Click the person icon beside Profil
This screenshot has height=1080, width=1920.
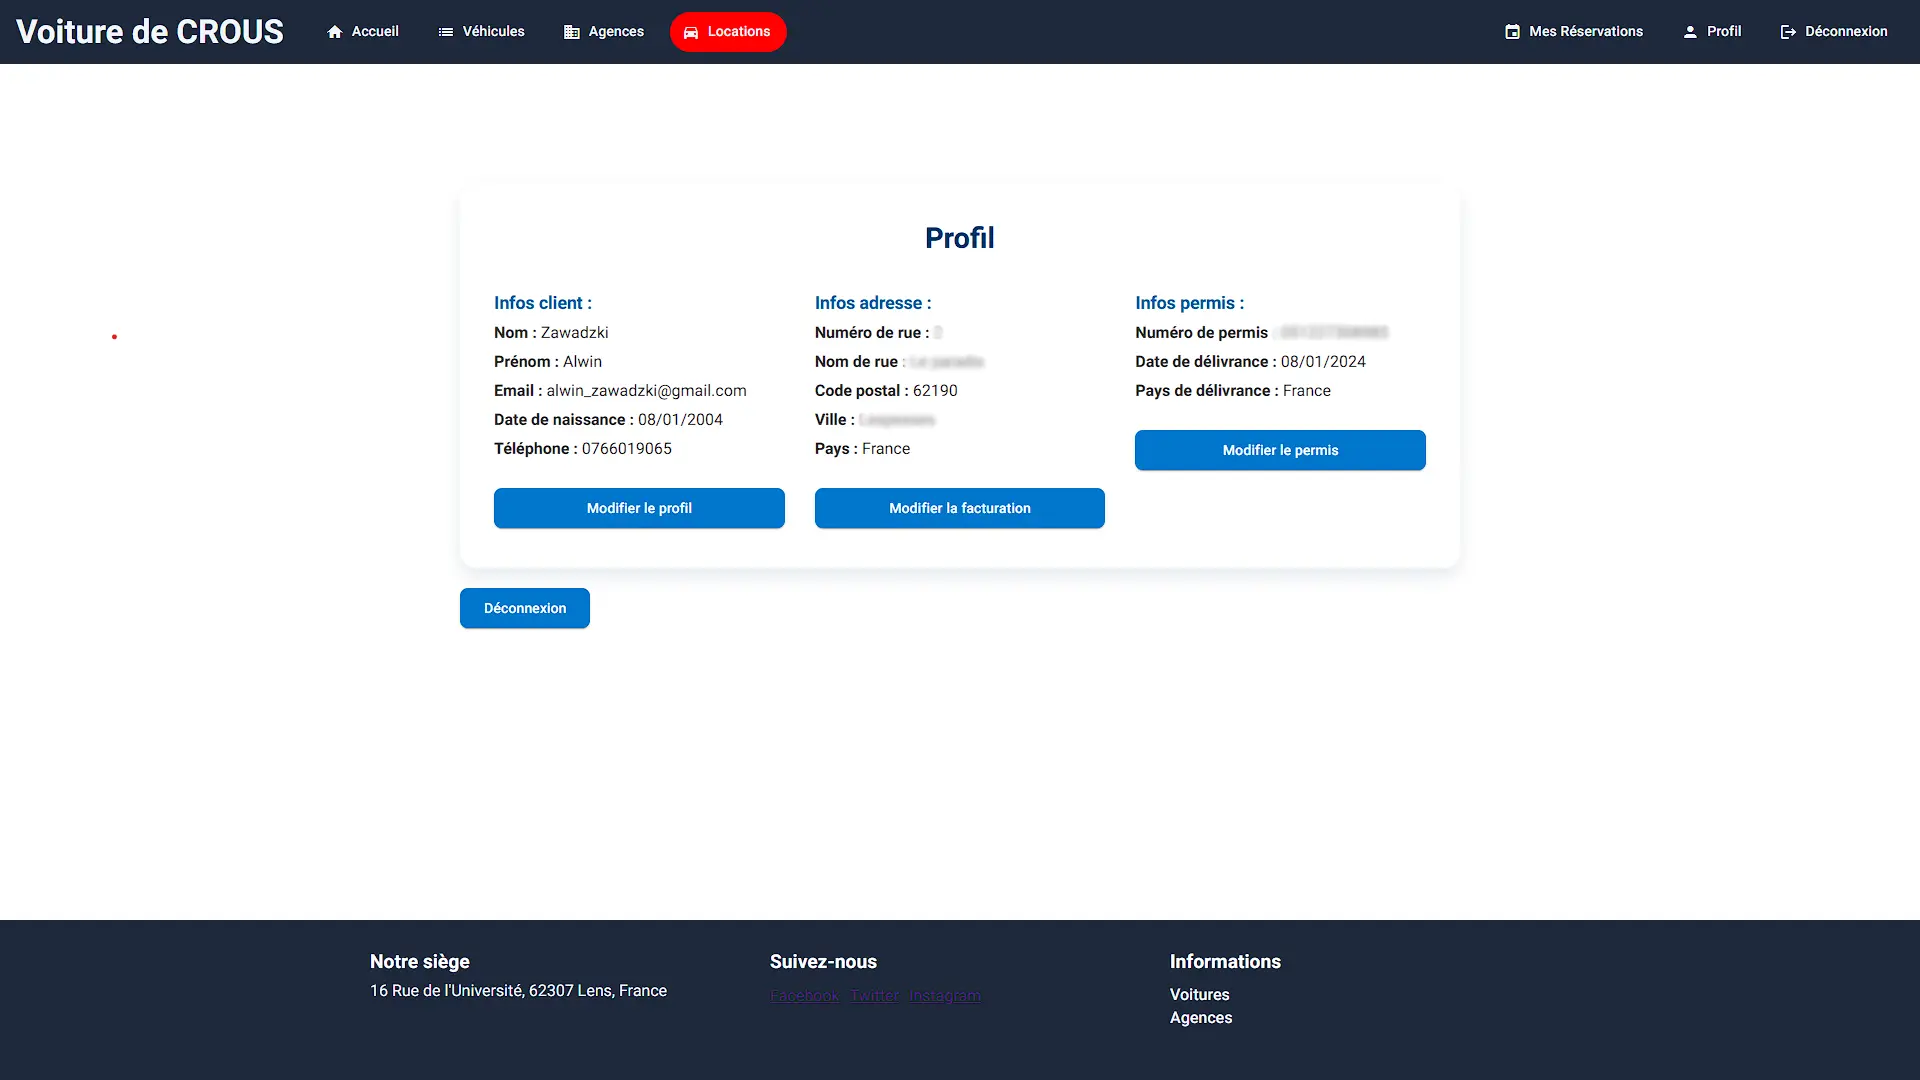(x=1690, y=32)
